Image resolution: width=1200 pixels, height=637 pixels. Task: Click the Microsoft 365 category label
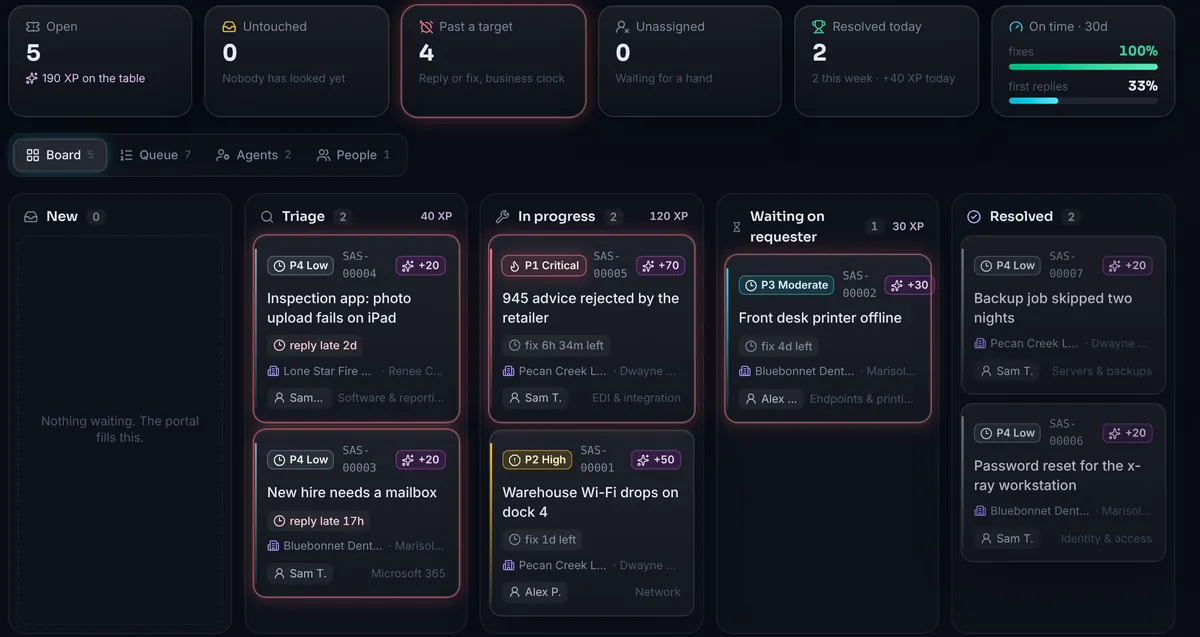click(x=408, y=574)
